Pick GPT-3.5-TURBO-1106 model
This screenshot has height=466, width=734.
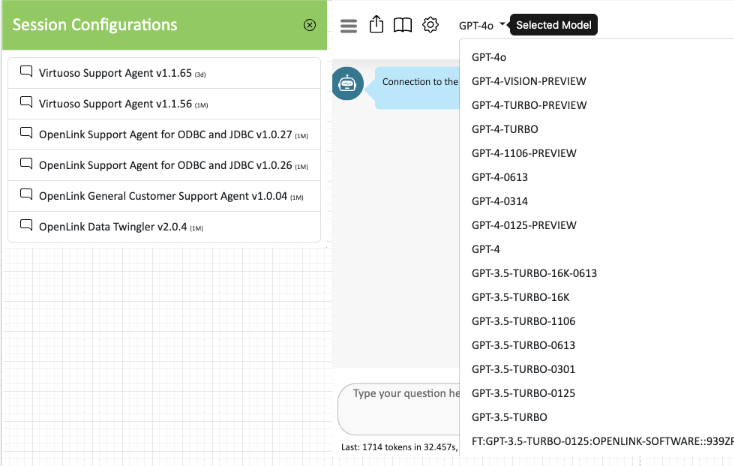click(x=523, y=321)
